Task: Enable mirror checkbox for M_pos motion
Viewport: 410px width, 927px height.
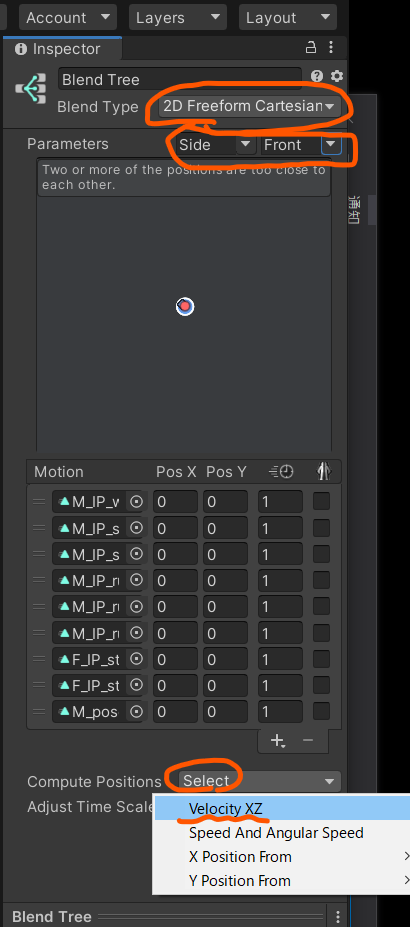Action: (321, 711)
